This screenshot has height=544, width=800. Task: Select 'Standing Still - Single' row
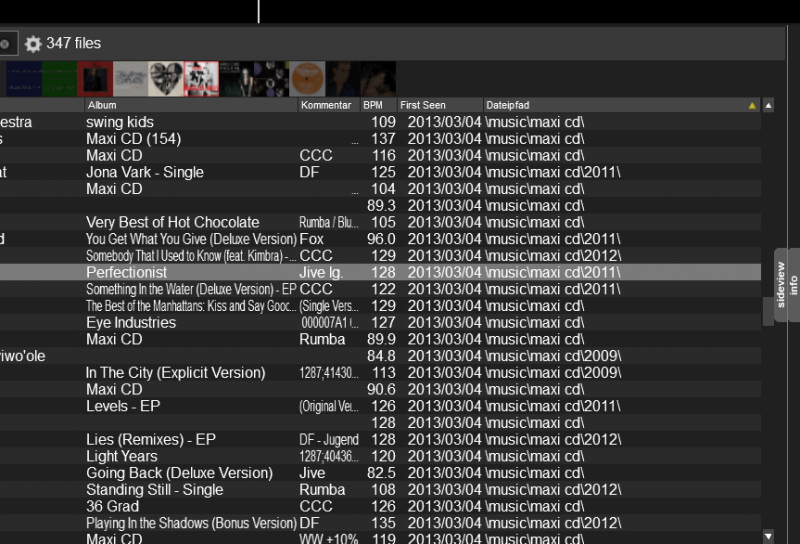point(380,490)
